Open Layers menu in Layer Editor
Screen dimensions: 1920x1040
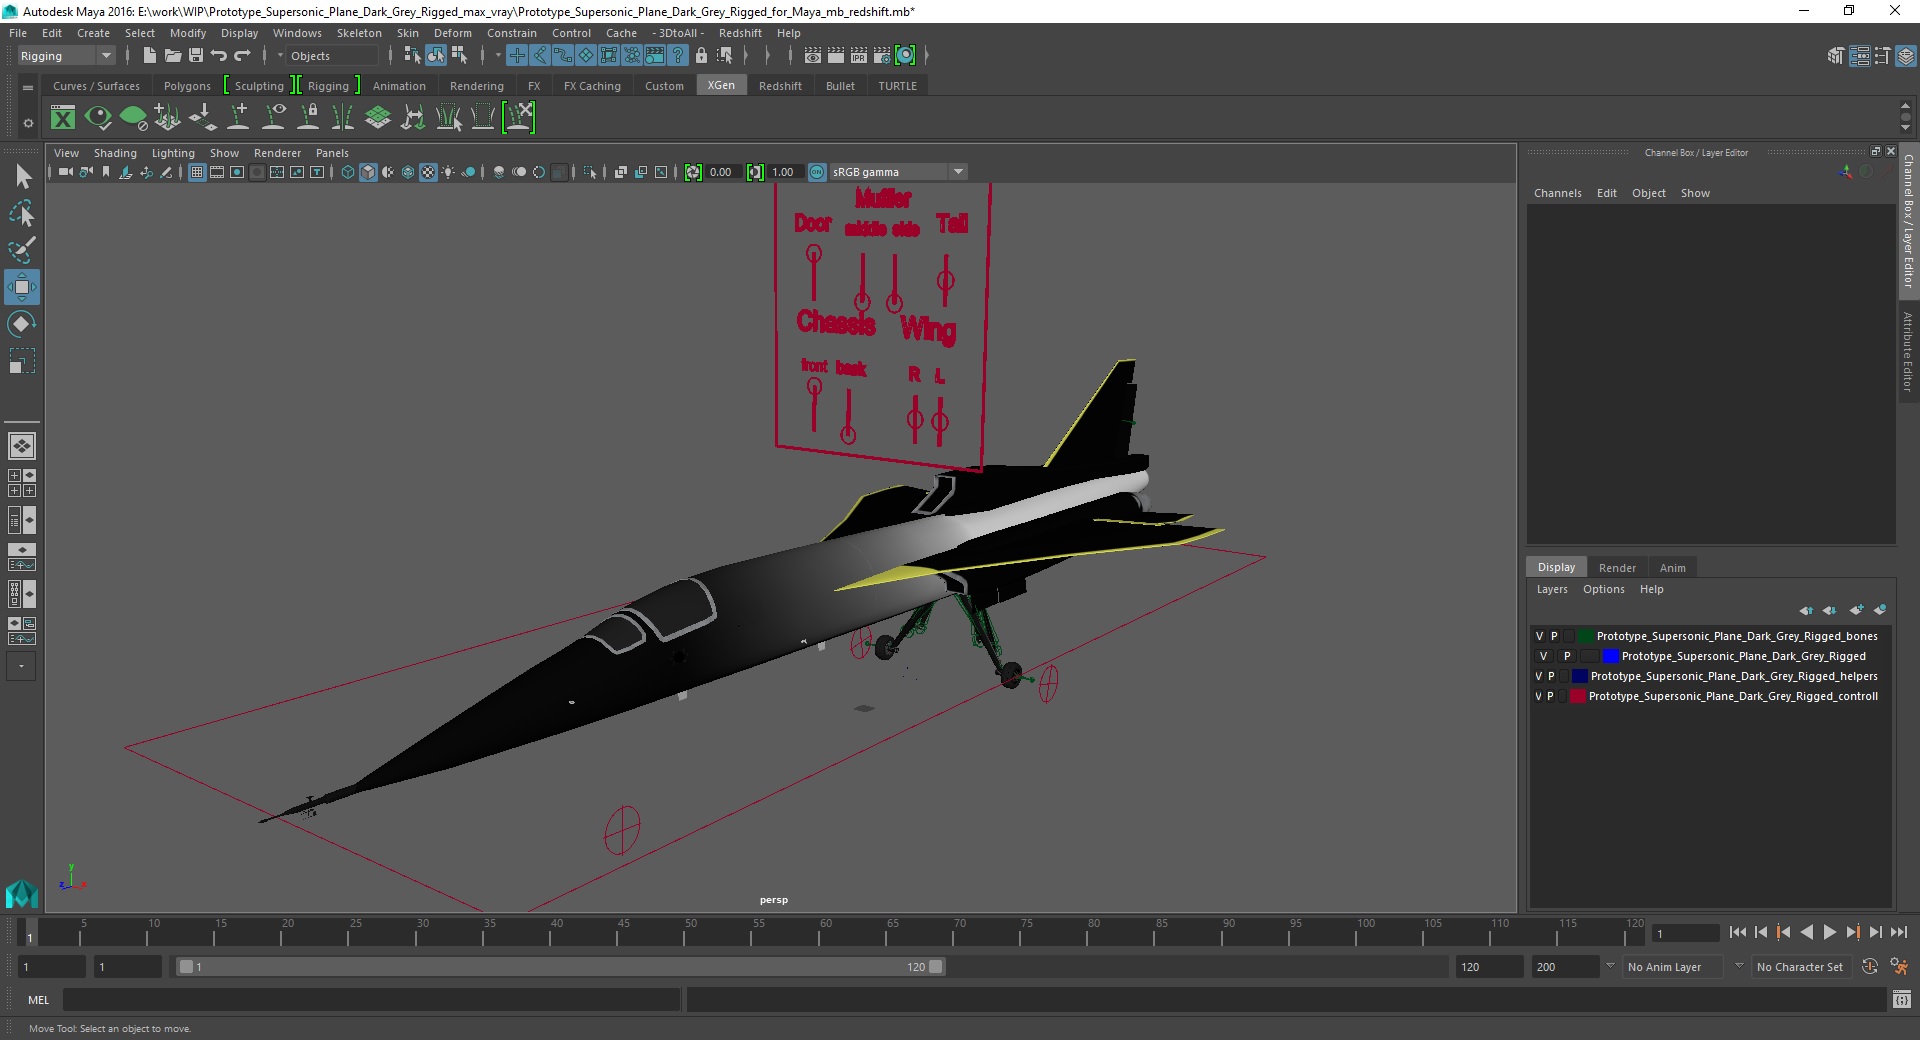[1552, 589]
